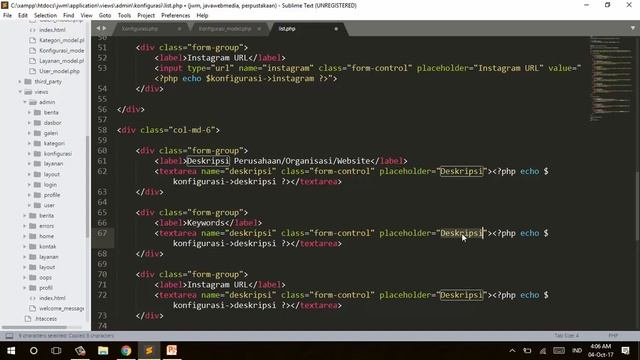This screenshot has width=640, height=360.
Task: Open File Explorer from taskbar
Action: coord(103,351)
